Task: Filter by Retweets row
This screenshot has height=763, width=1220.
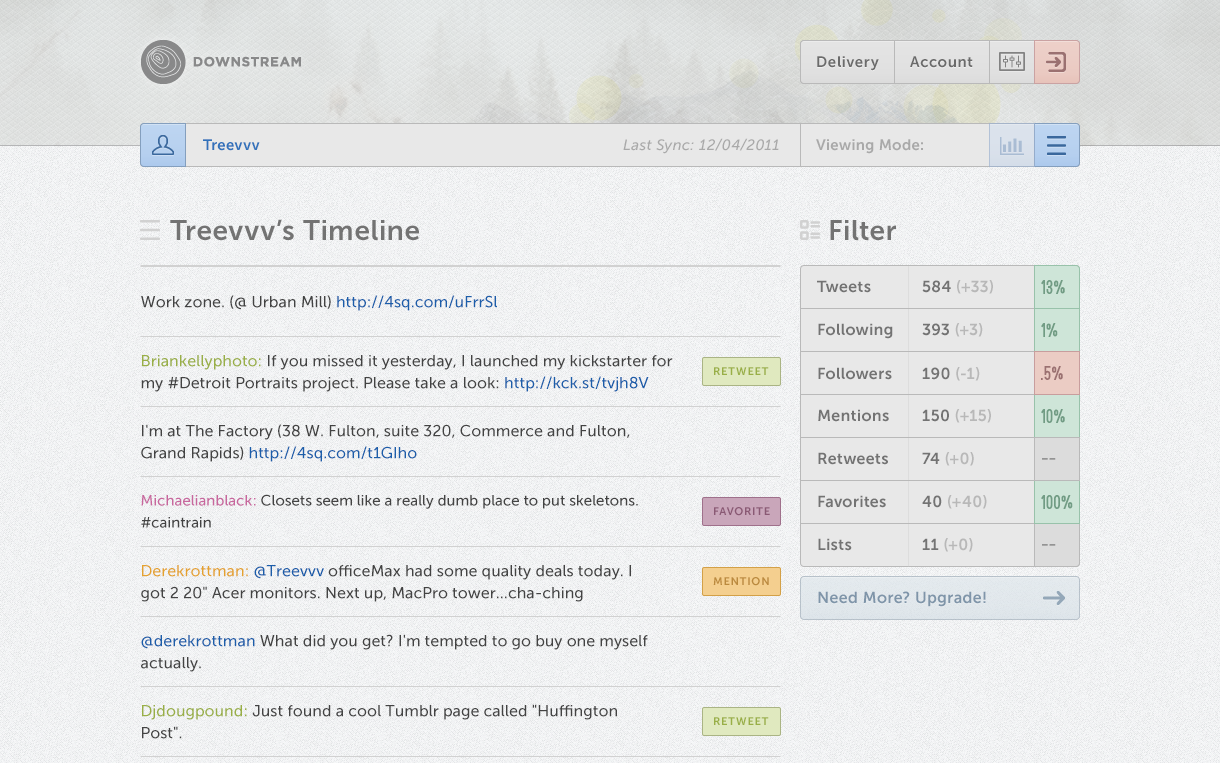Action: [940, 459]
